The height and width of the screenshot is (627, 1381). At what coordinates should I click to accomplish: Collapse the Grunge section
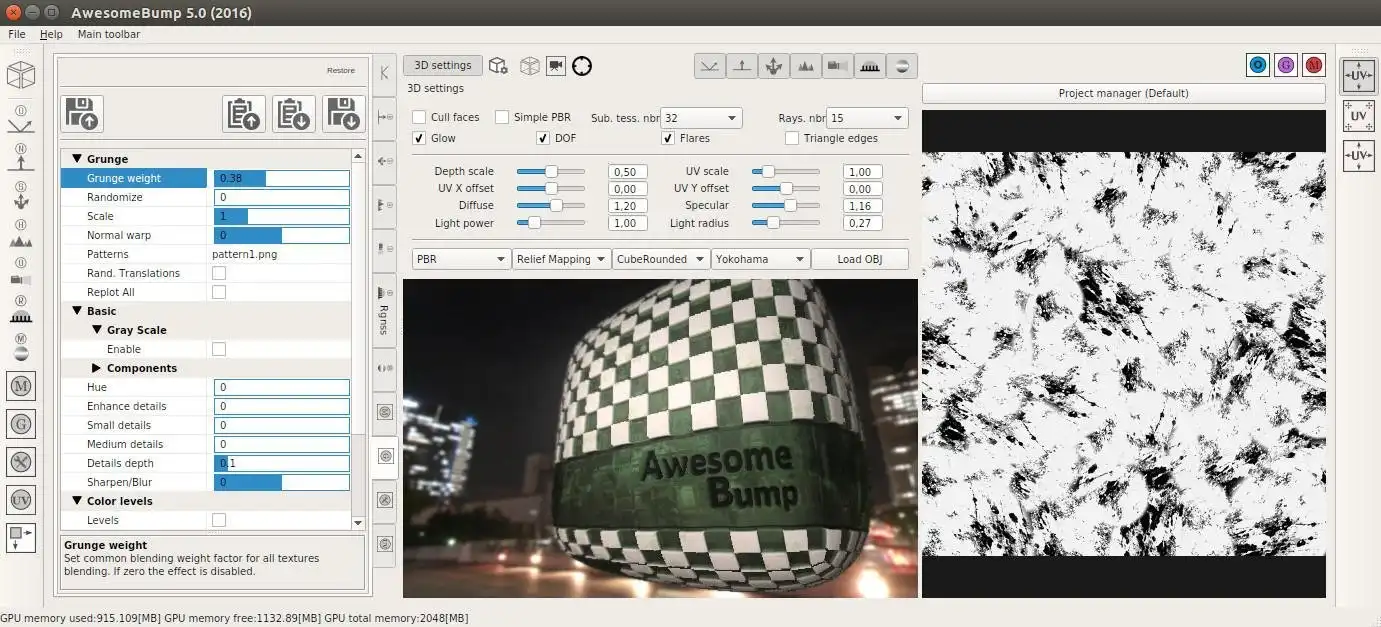point(78,158)
